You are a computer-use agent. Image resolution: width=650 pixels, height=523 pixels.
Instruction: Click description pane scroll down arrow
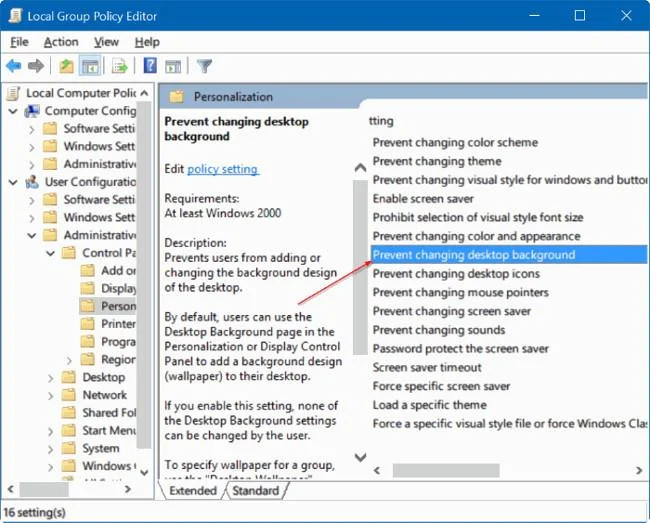pos(361,458)
